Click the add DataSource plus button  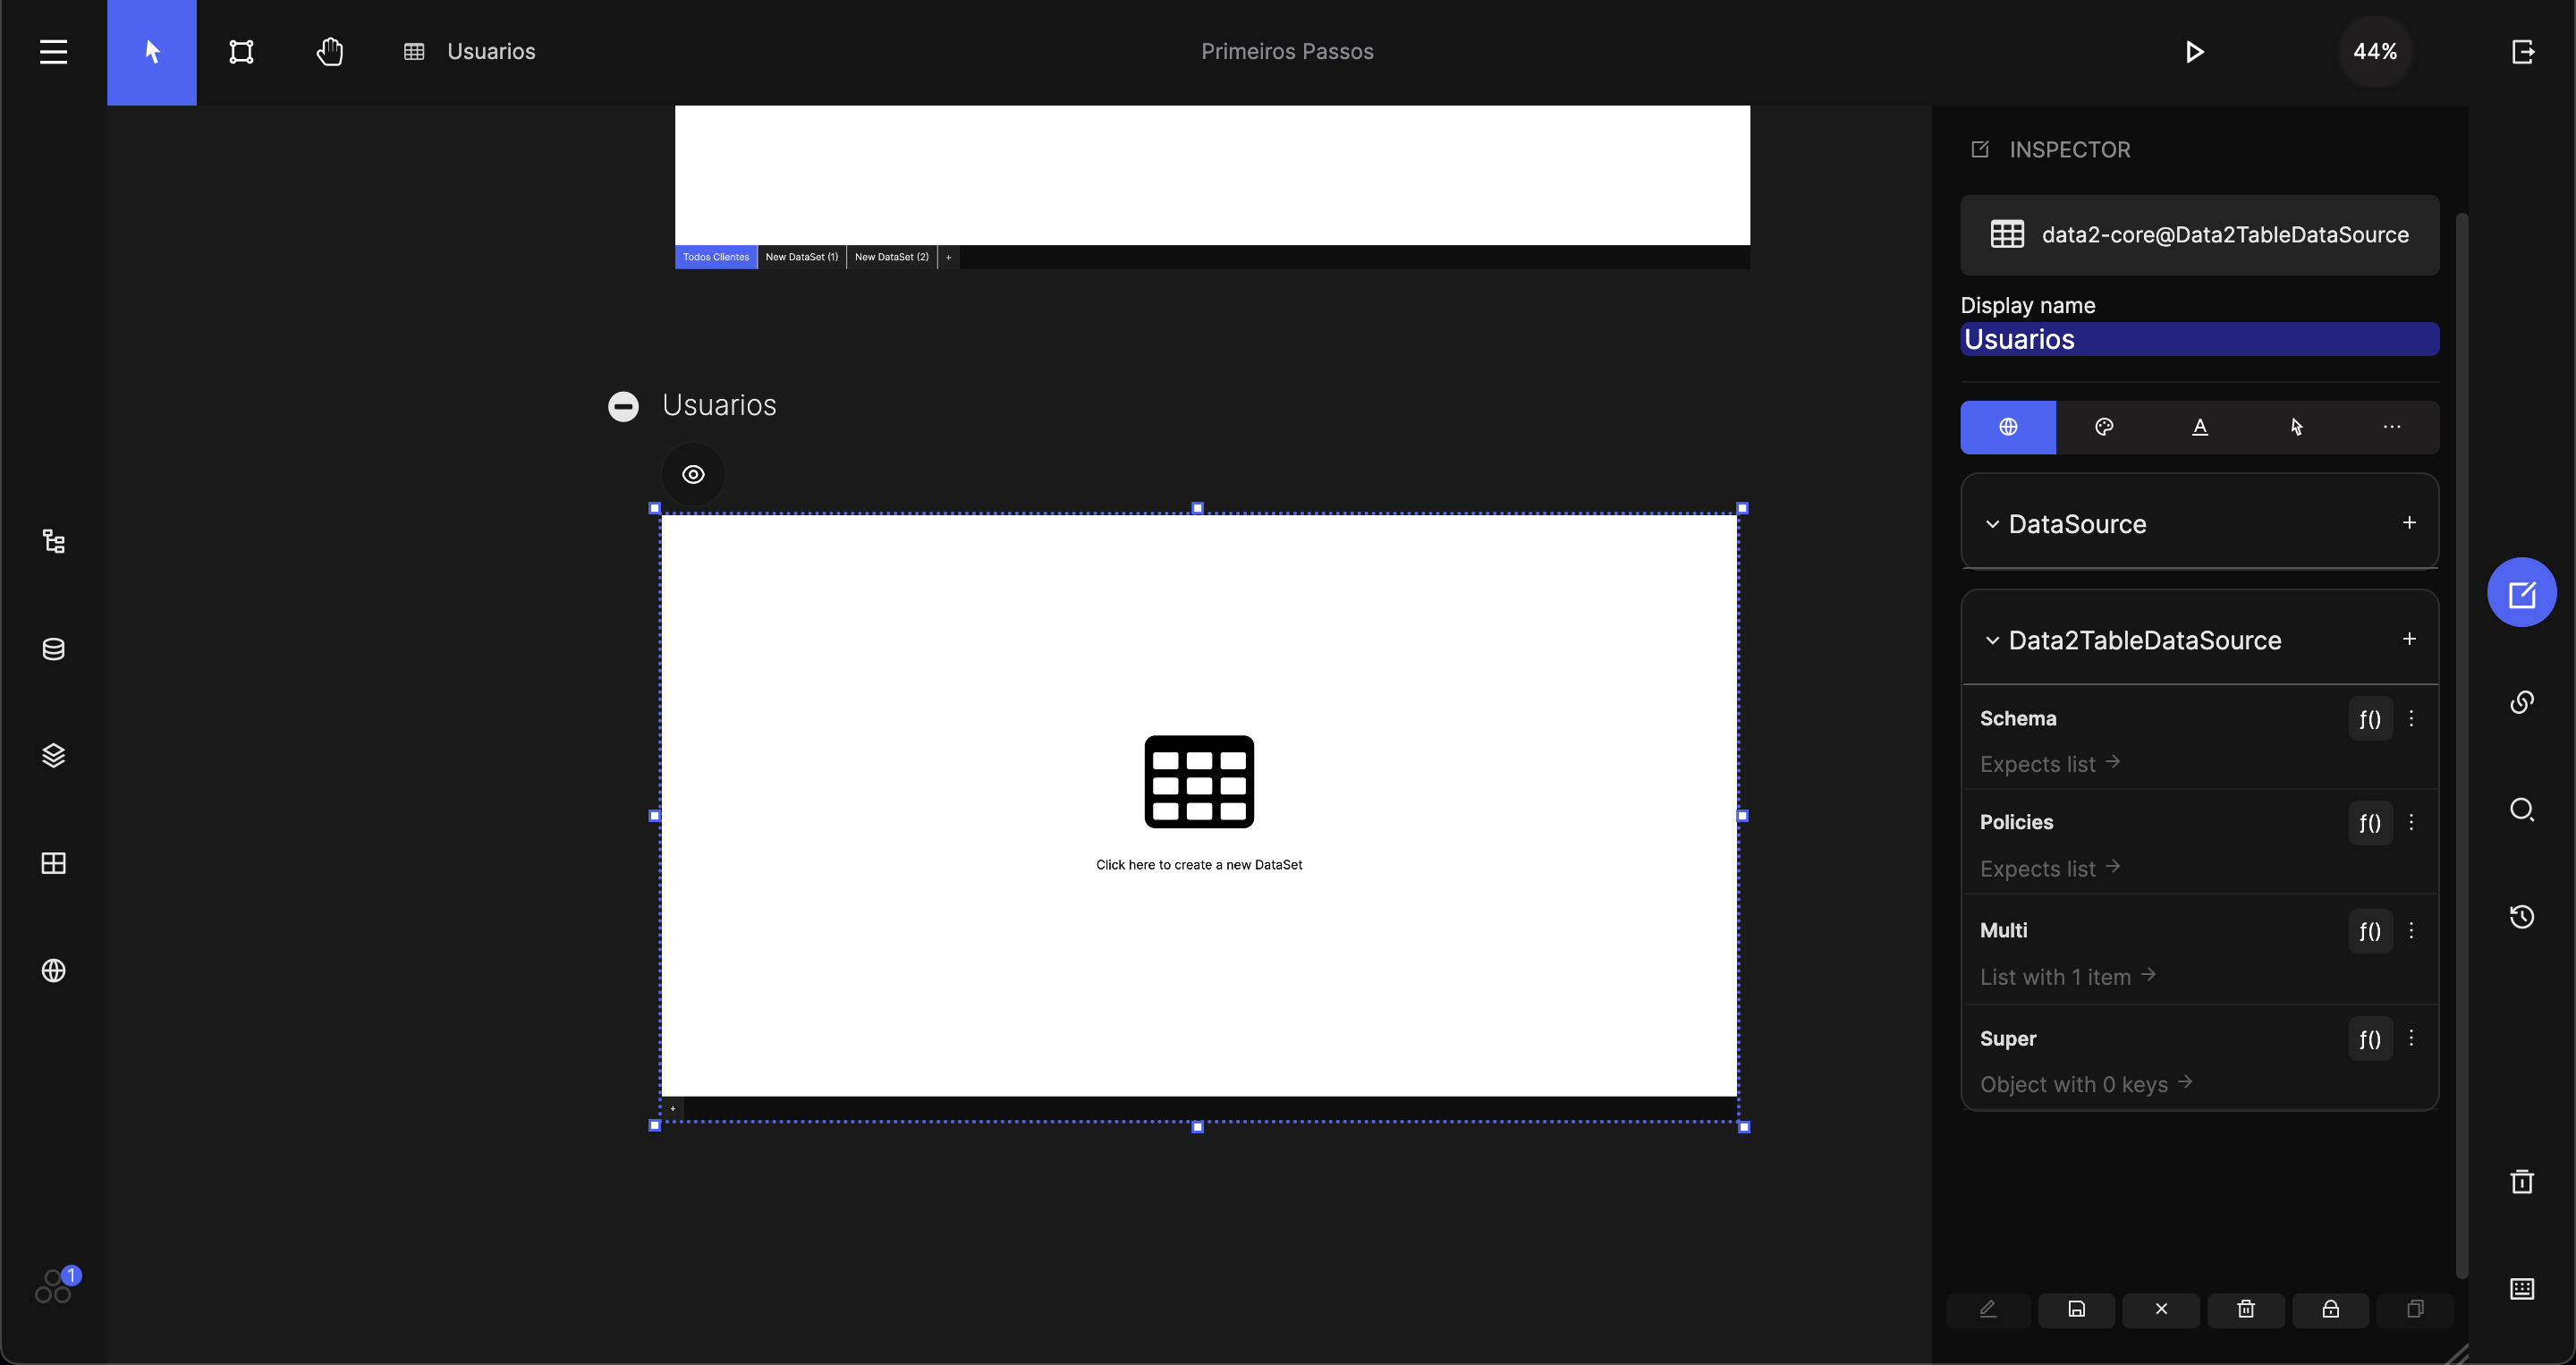(2409, 523)
